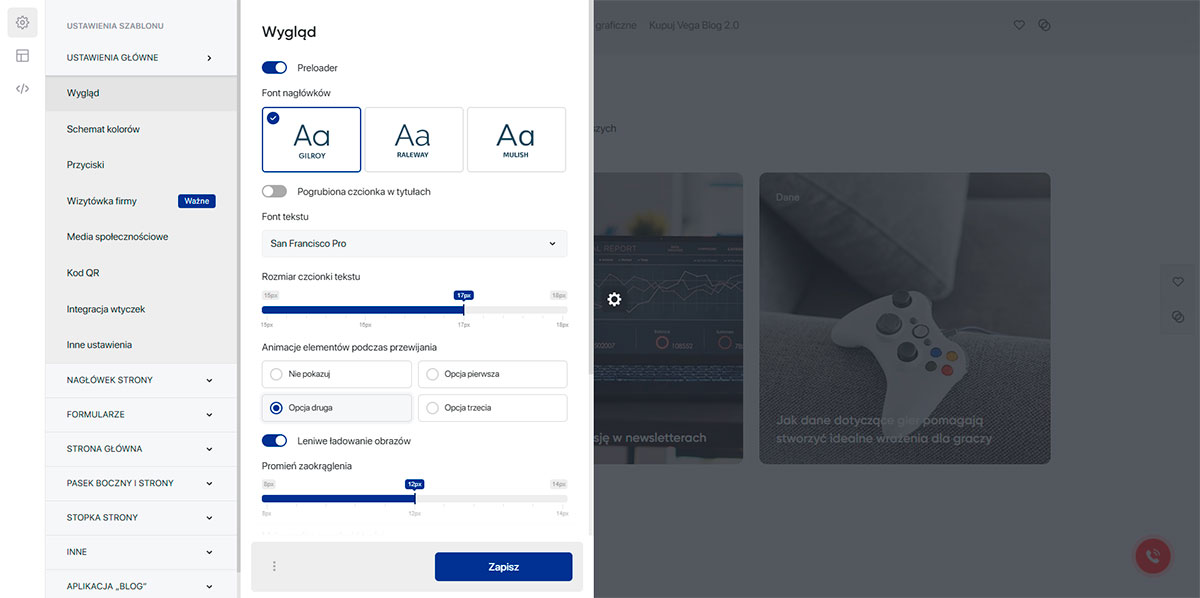Click the settings gear icon in left rail
This screenshot has height=598, width=1200.
pyautogui.click(x=22, y=22)
